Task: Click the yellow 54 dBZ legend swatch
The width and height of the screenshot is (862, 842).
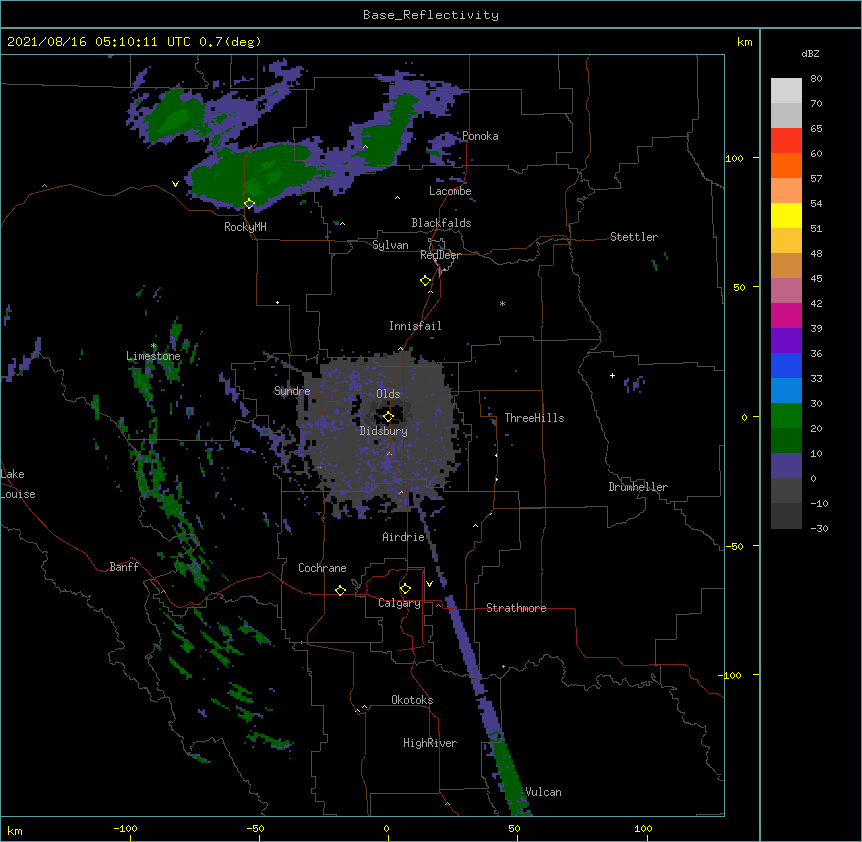Action: pos(786,215)
